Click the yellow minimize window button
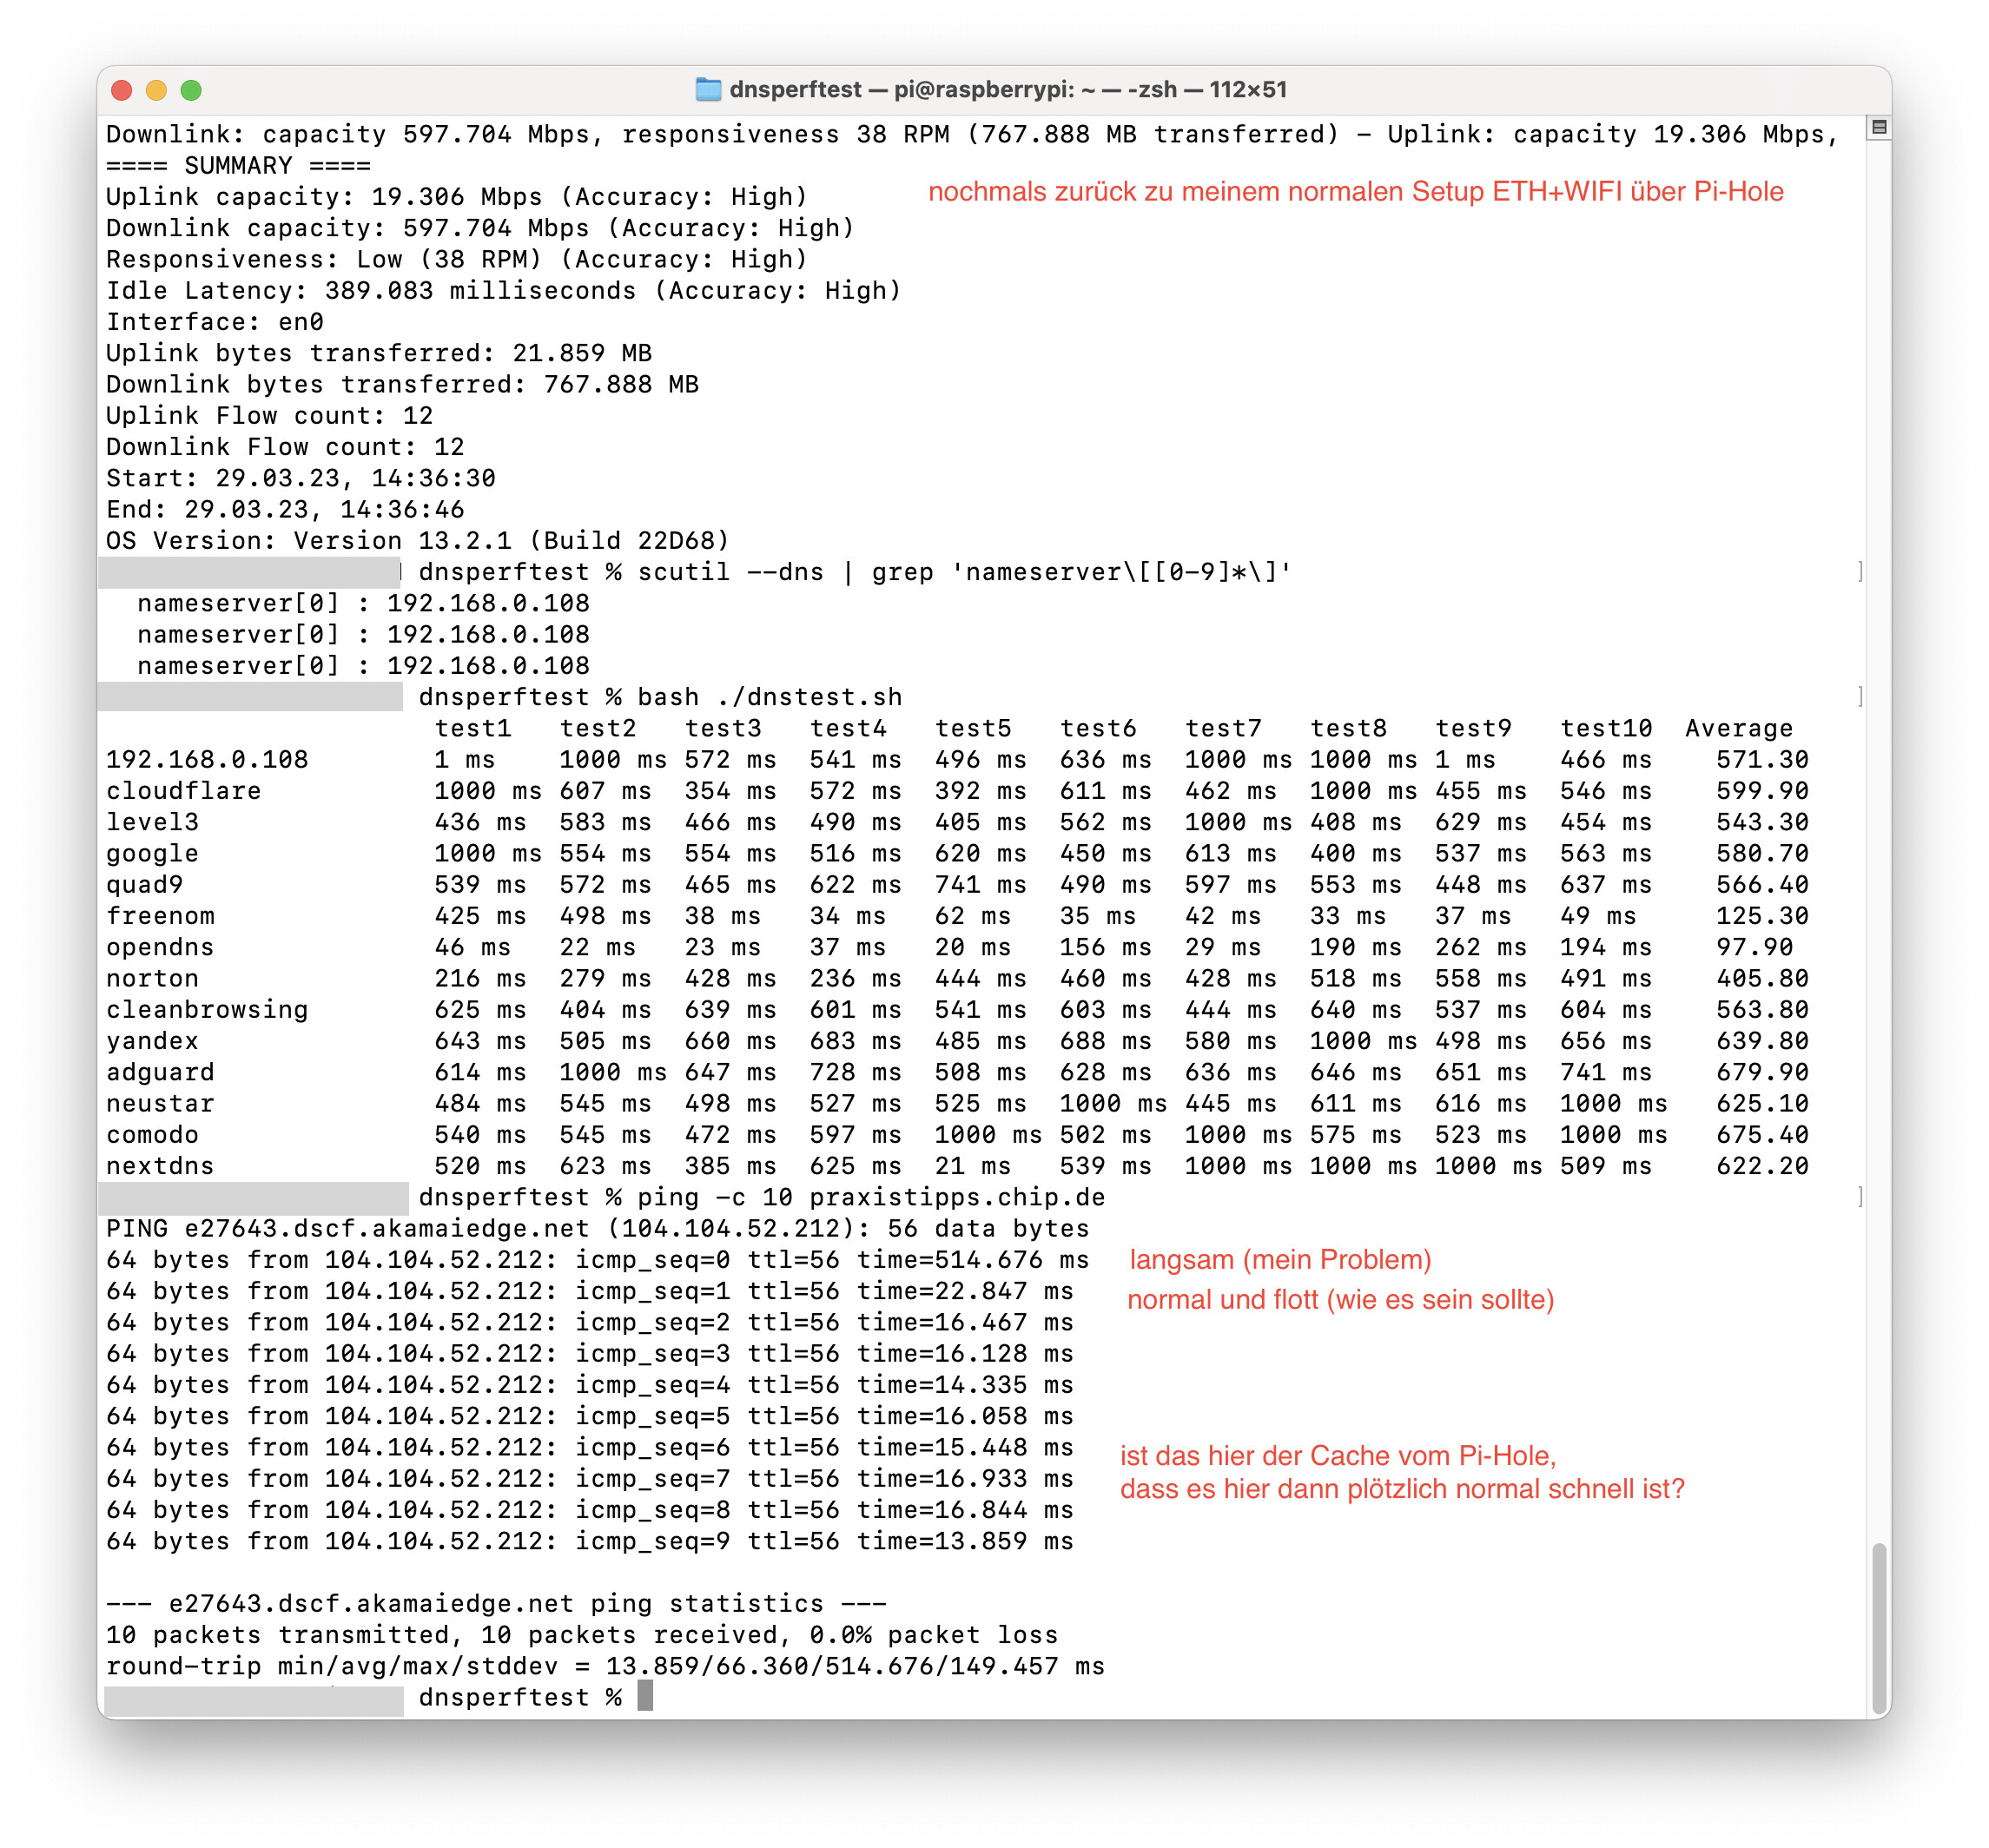Screen dimensions: 1989x1848 (x=156, y=90)
